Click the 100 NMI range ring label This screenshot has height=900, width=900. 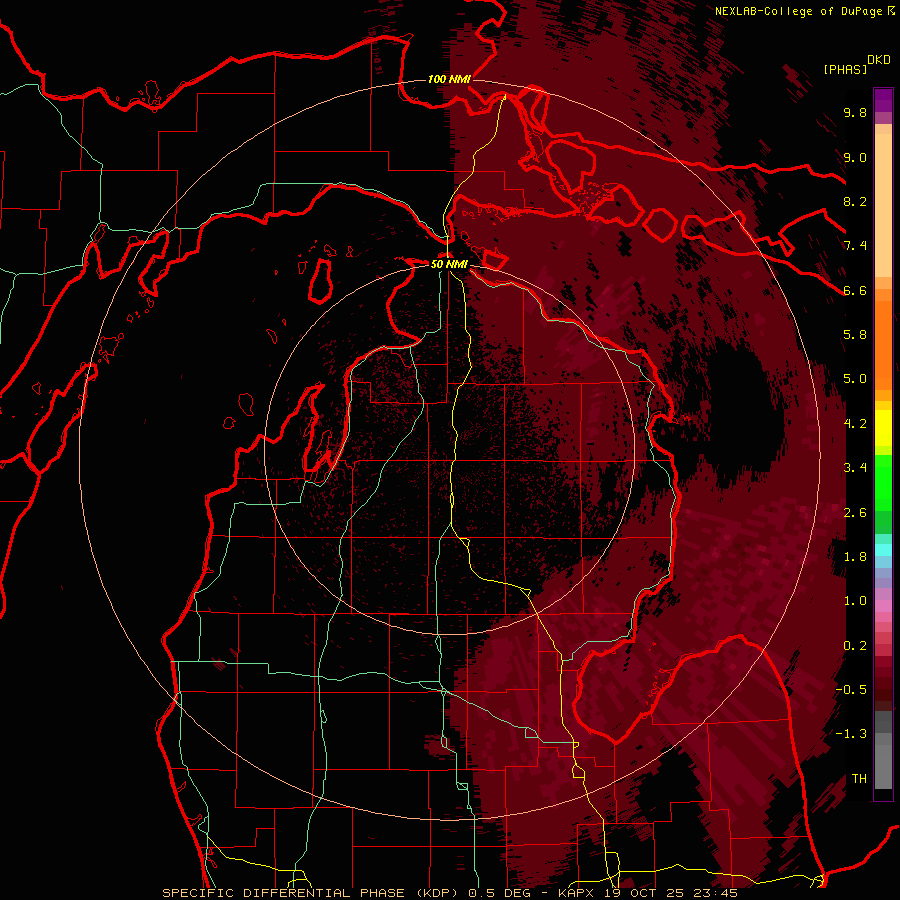[x=449, y=79]
